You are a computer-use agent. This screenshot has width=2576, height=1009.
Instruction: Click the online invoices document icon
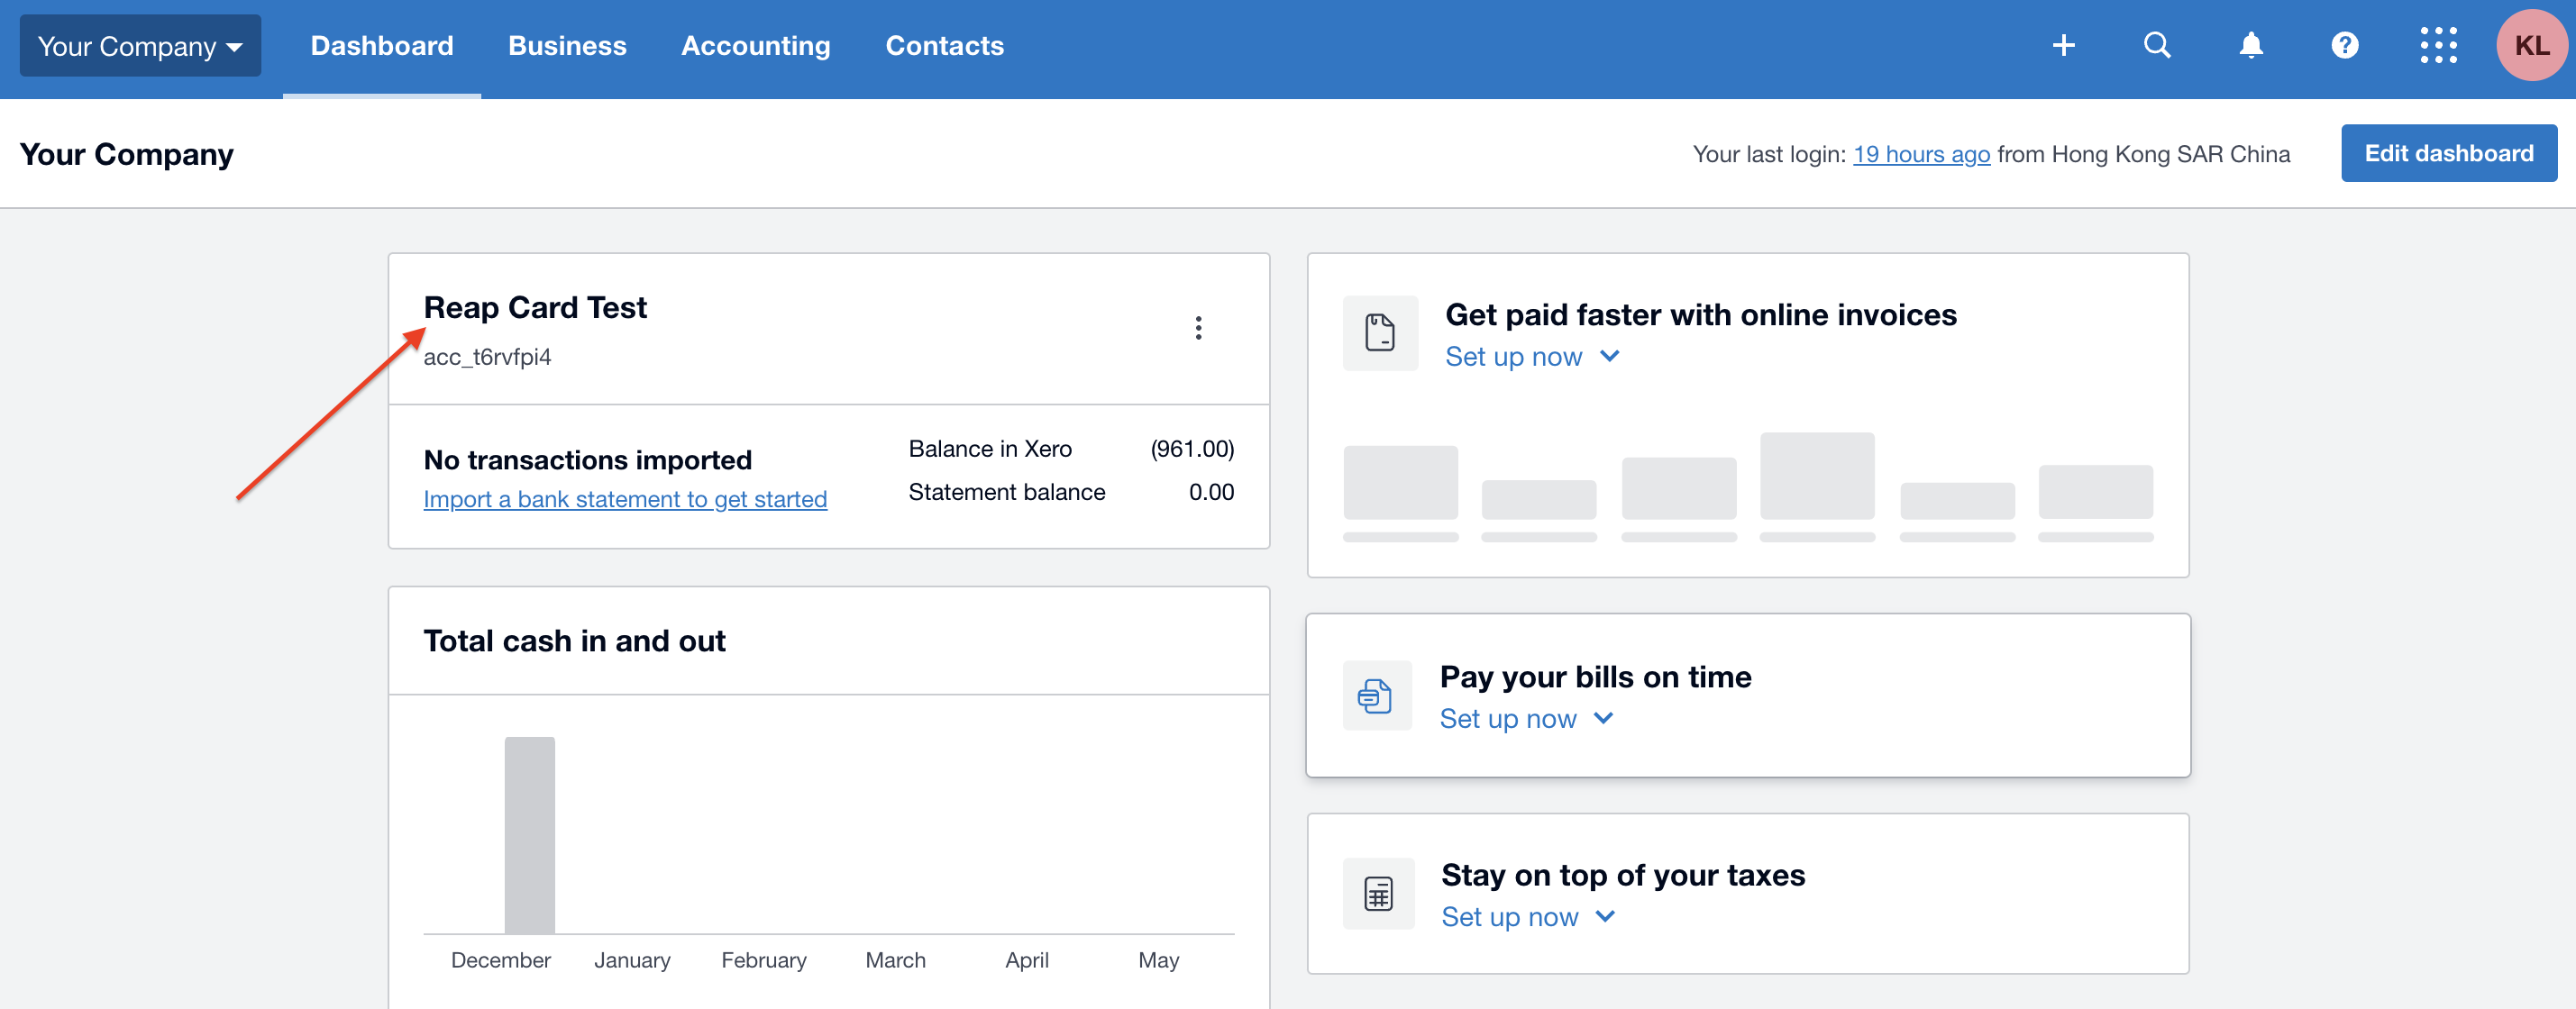pos(1379,333)
